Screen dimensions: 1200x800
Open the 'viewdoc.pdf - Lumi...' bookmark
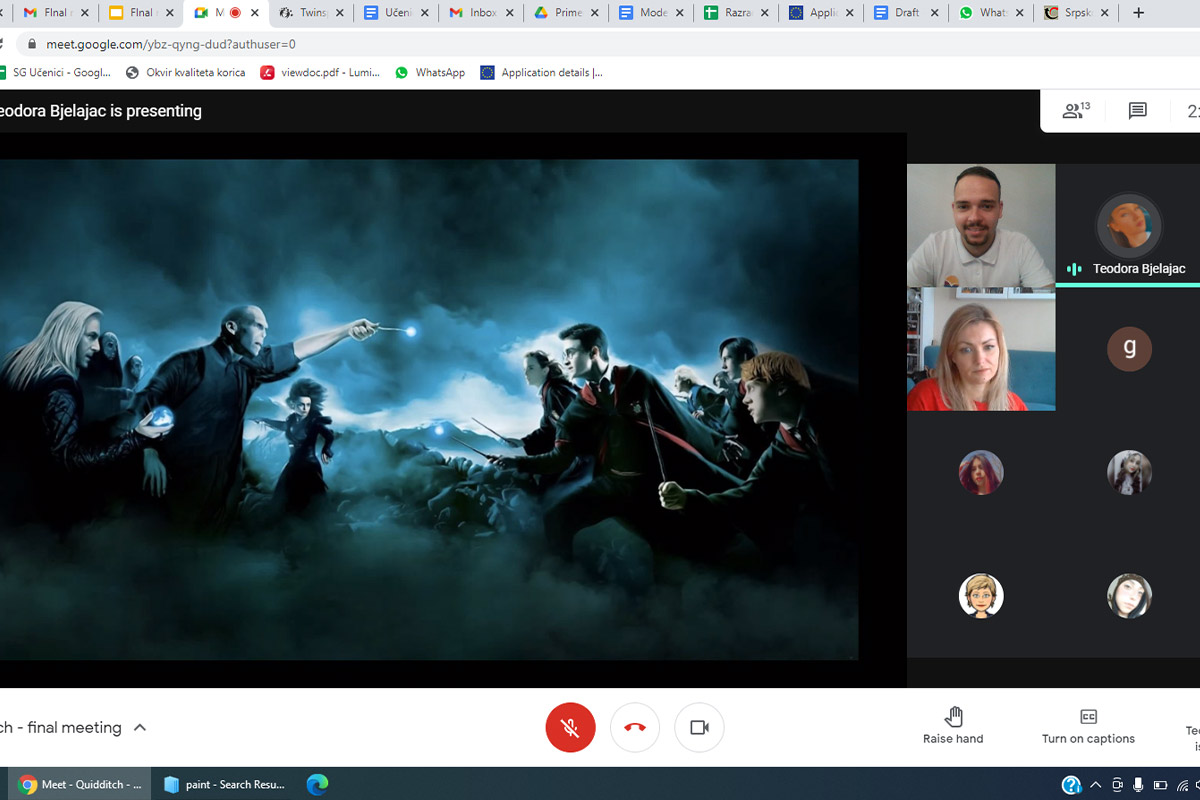click(321, 72)
